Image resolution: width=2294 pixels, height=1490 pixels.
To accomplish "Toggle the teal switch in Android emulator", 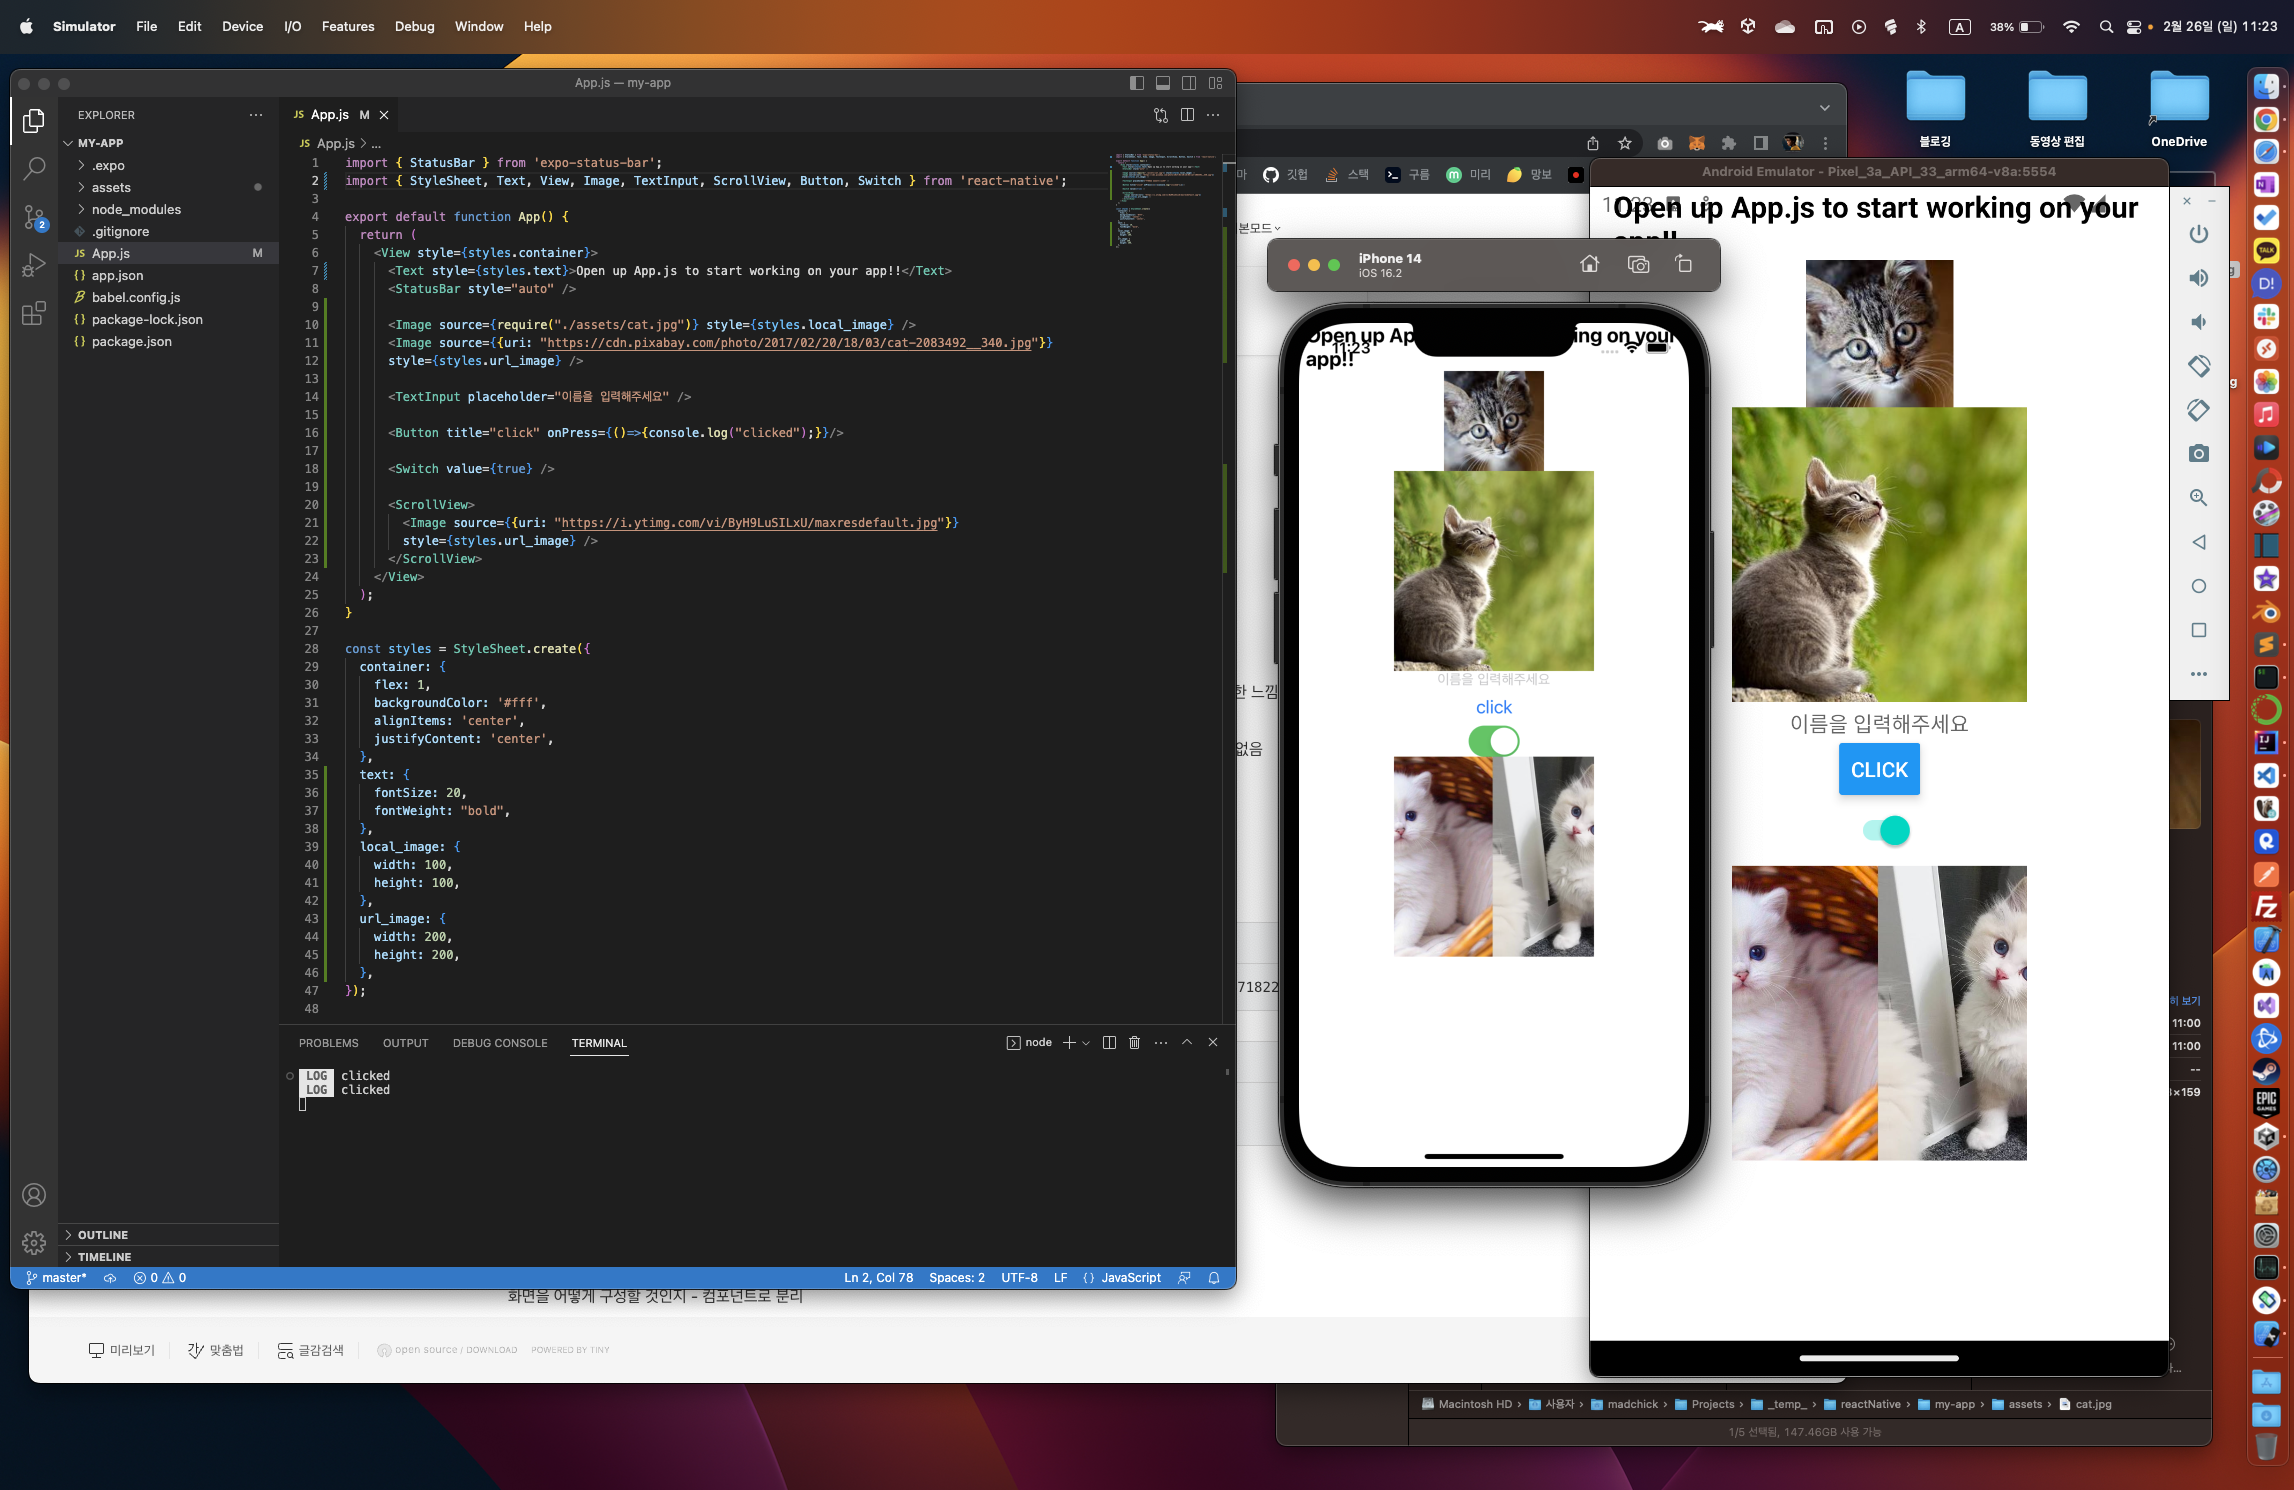I will pos(1886,830).
